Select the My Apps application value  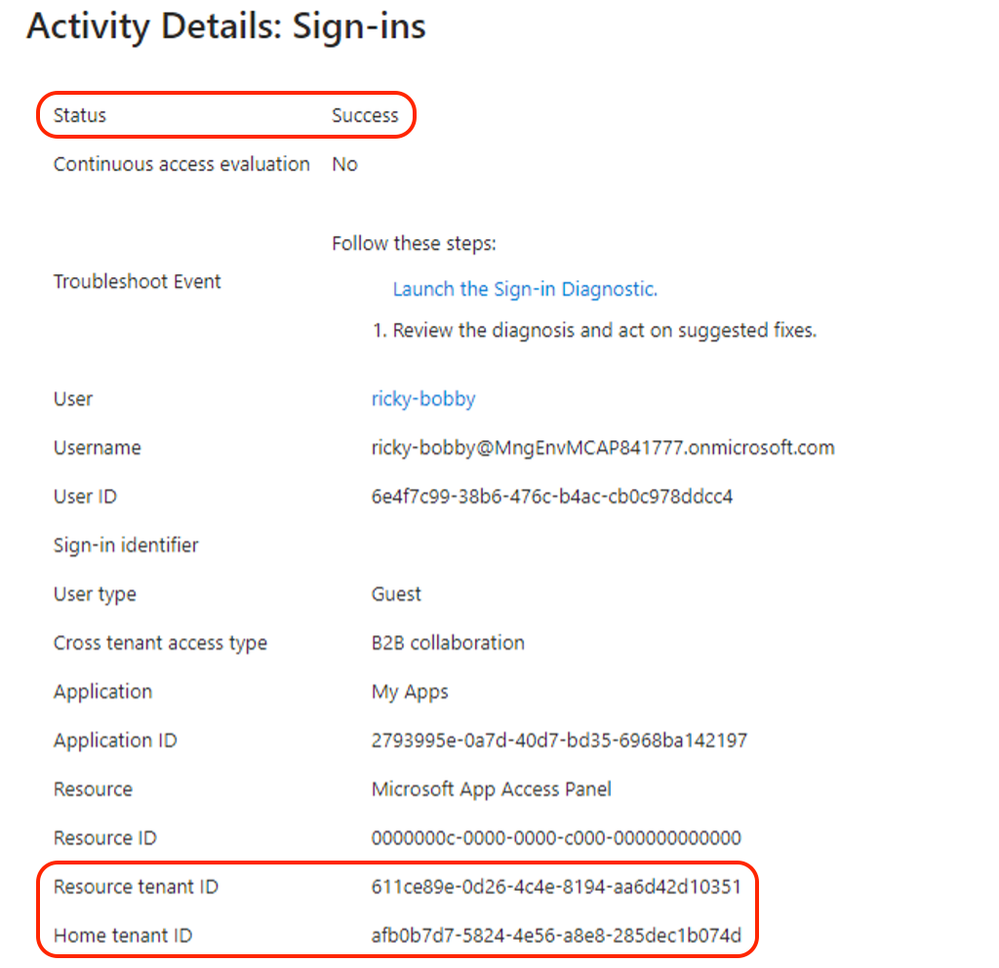(410, 692)
